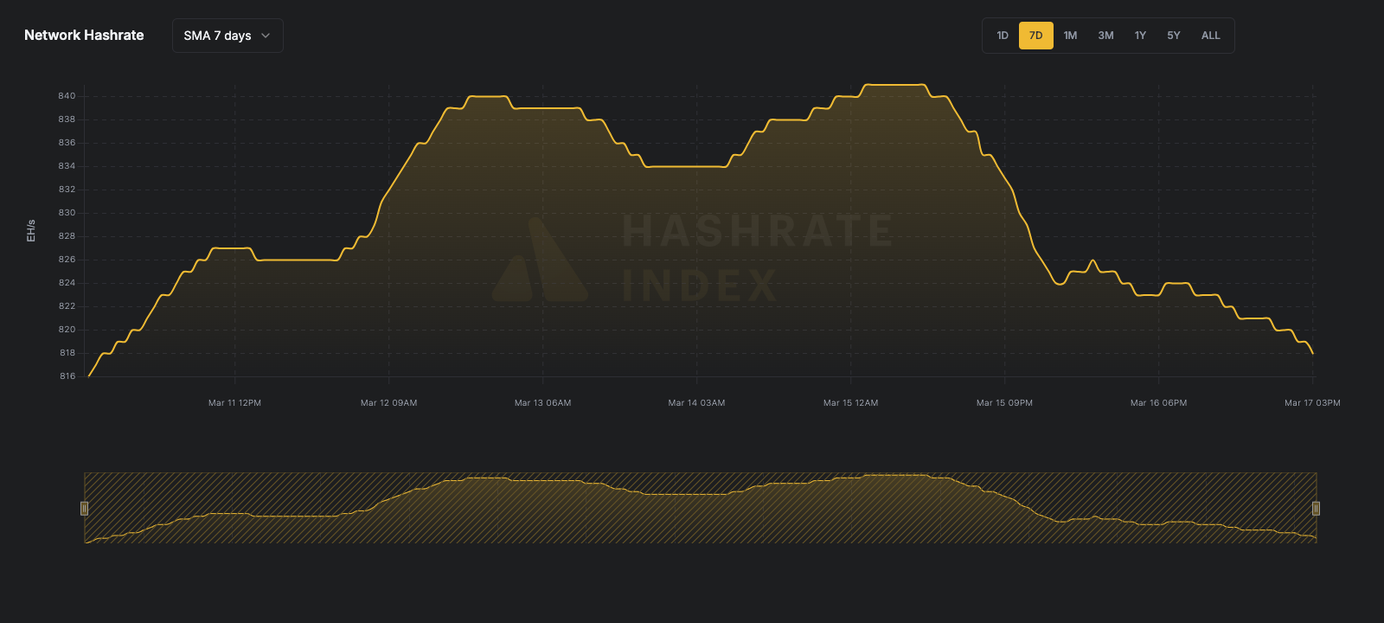Click the Mar 12 09AM axis label
1384x623 pixels.
click(x=389, y=403)
